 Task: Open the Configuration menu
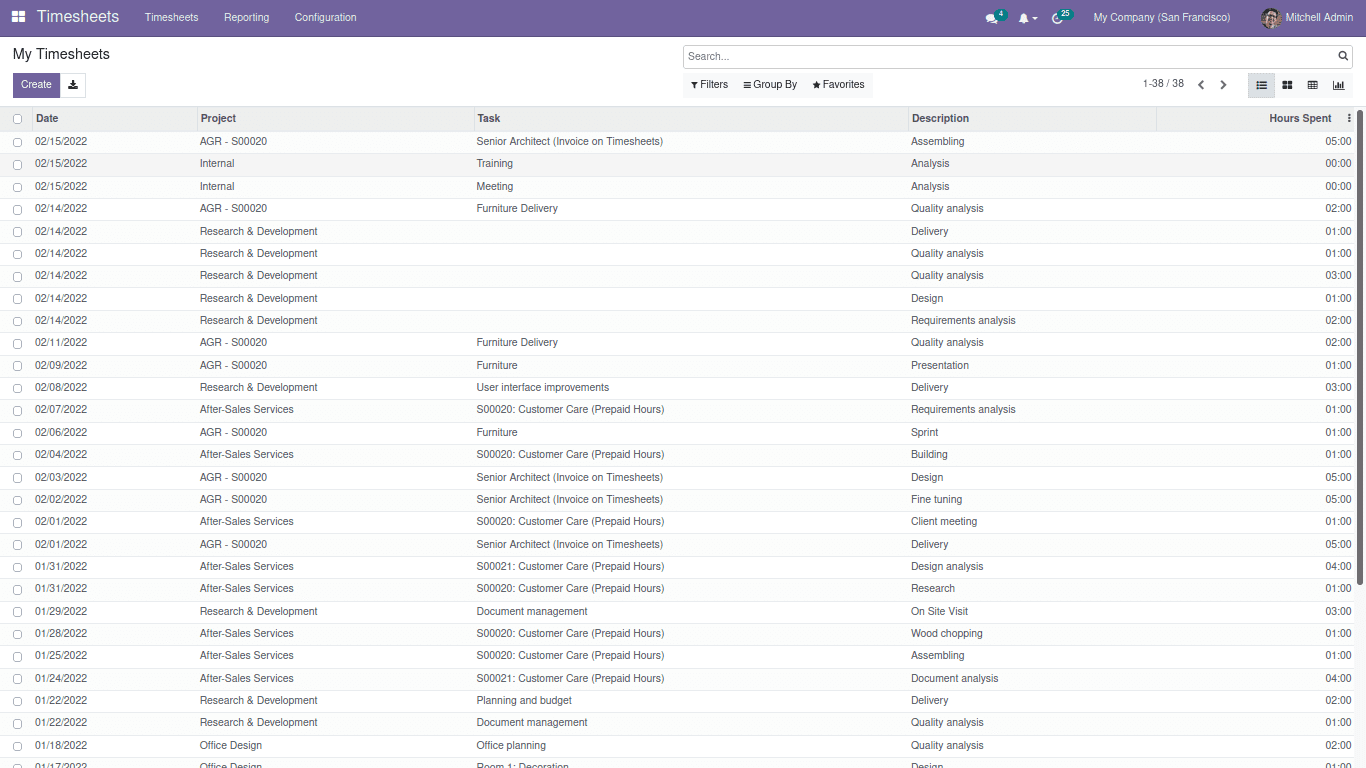(325, 17)
